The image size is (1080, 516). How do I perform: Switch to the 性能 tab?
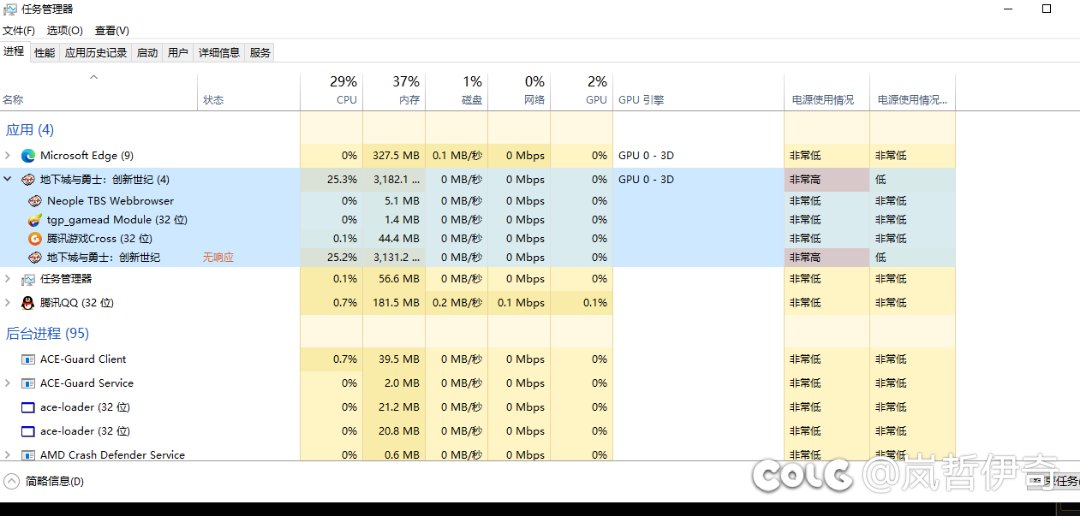click(44, 53)
